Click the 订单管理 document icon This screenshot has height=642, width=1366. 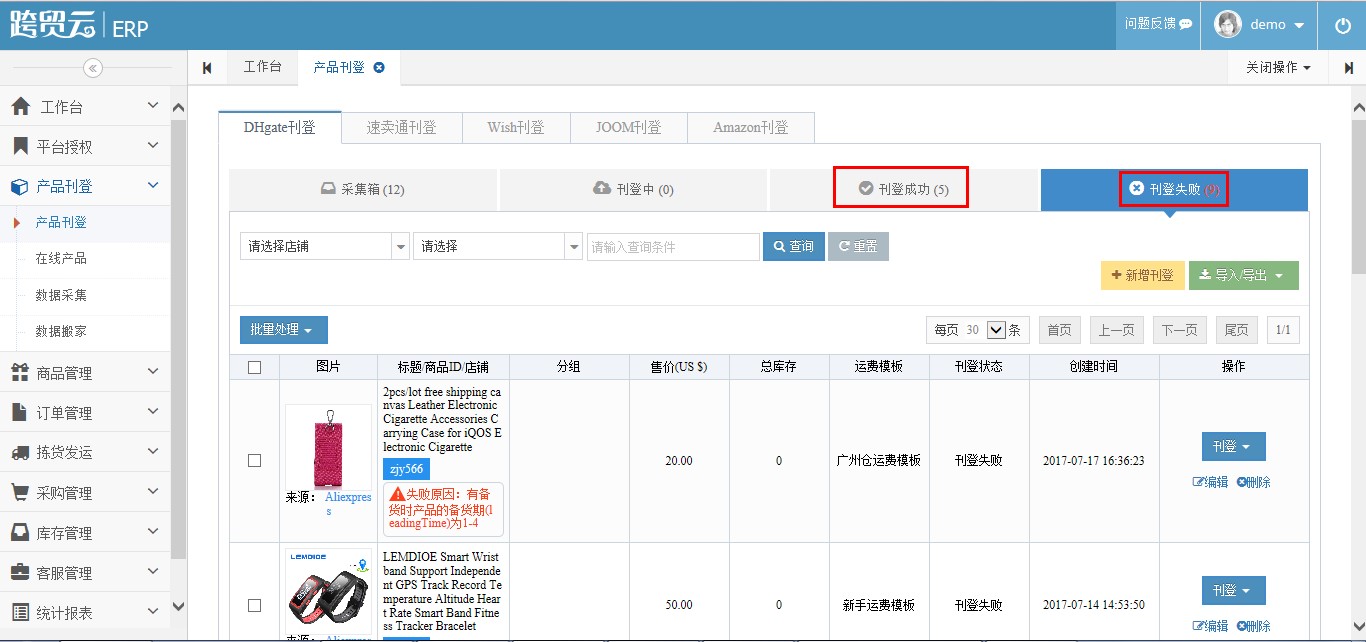click(x=20, y=412)
